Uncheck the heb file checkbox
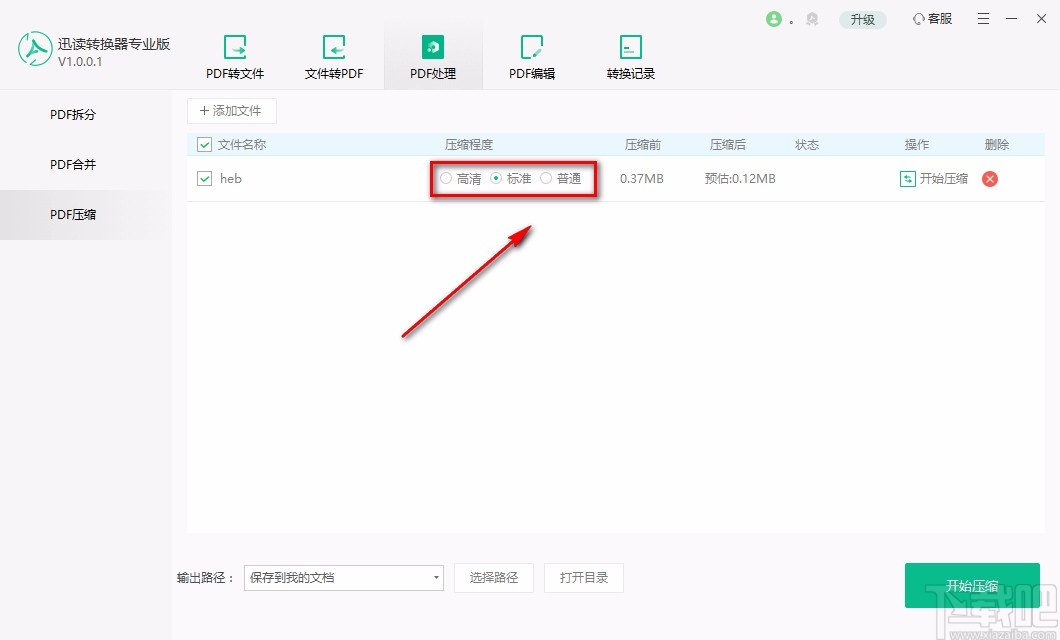 [204, 179]
